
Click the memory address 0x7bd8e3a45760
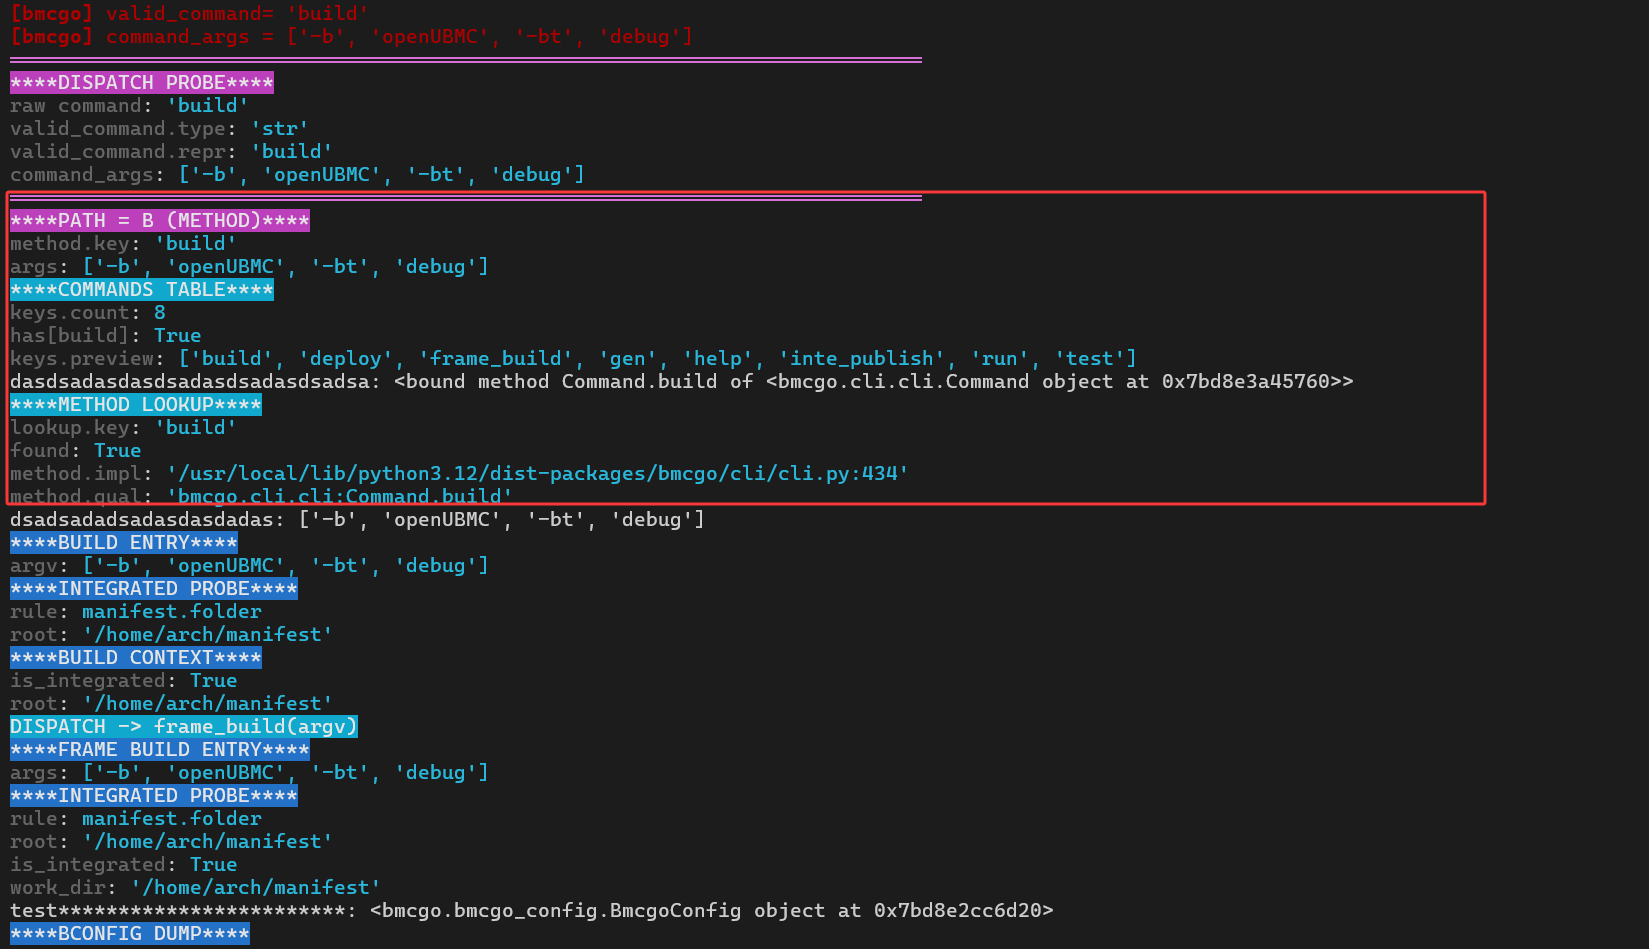(1245, 382)
